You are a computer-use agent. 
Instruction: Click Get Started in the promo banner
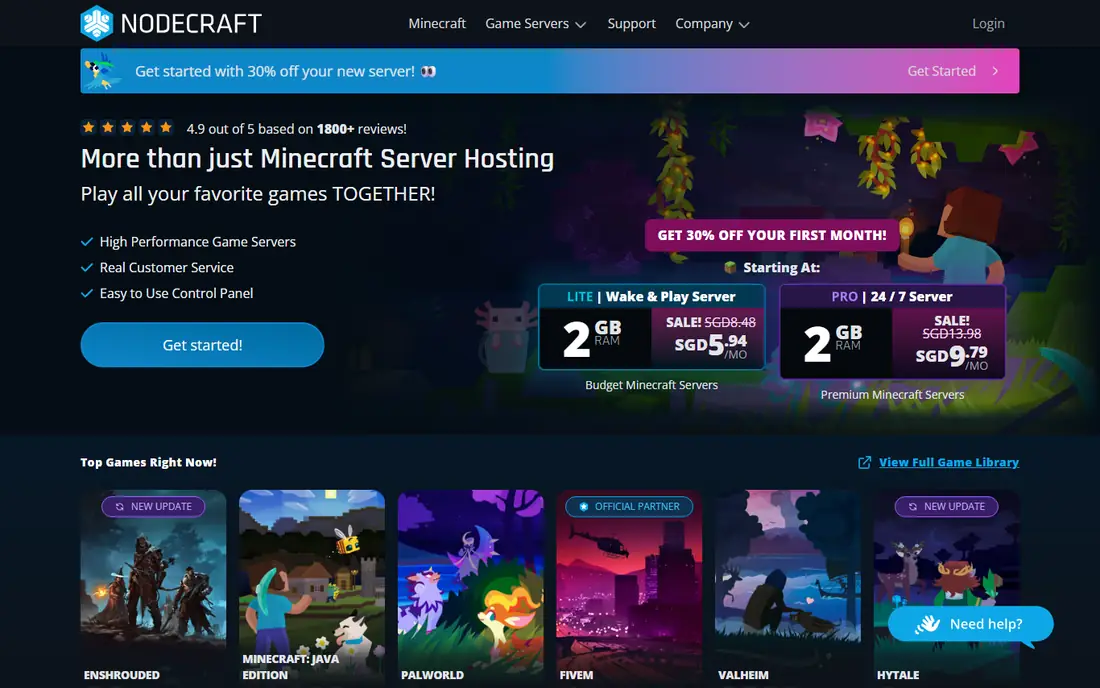tap(941, 71)
